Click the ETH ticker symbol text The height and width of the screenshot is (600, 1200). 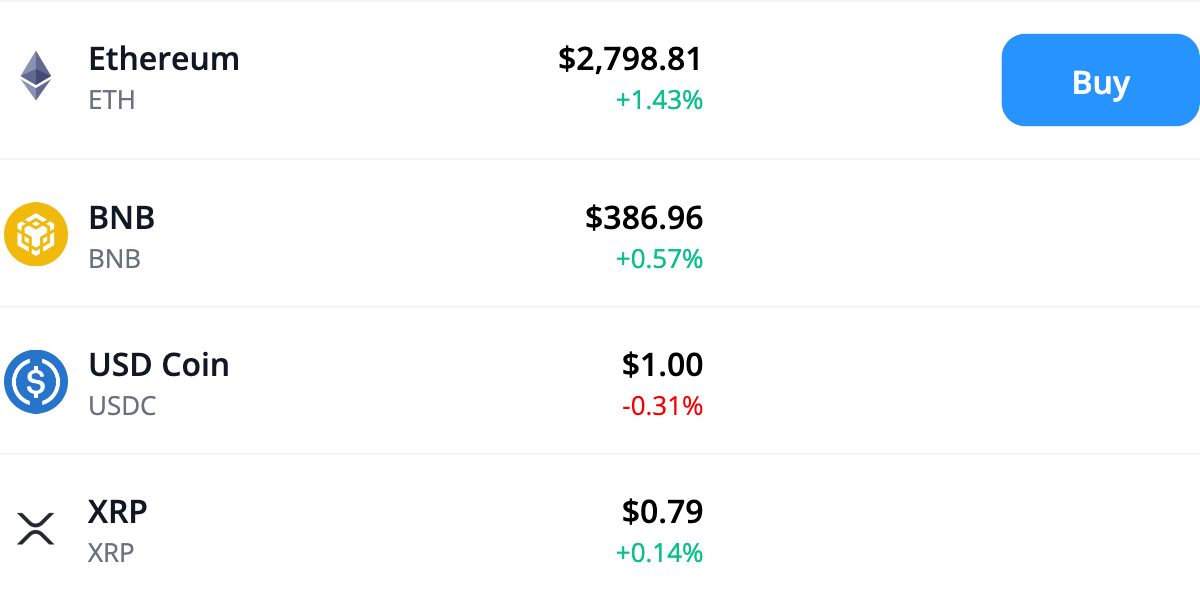(111, 100)
